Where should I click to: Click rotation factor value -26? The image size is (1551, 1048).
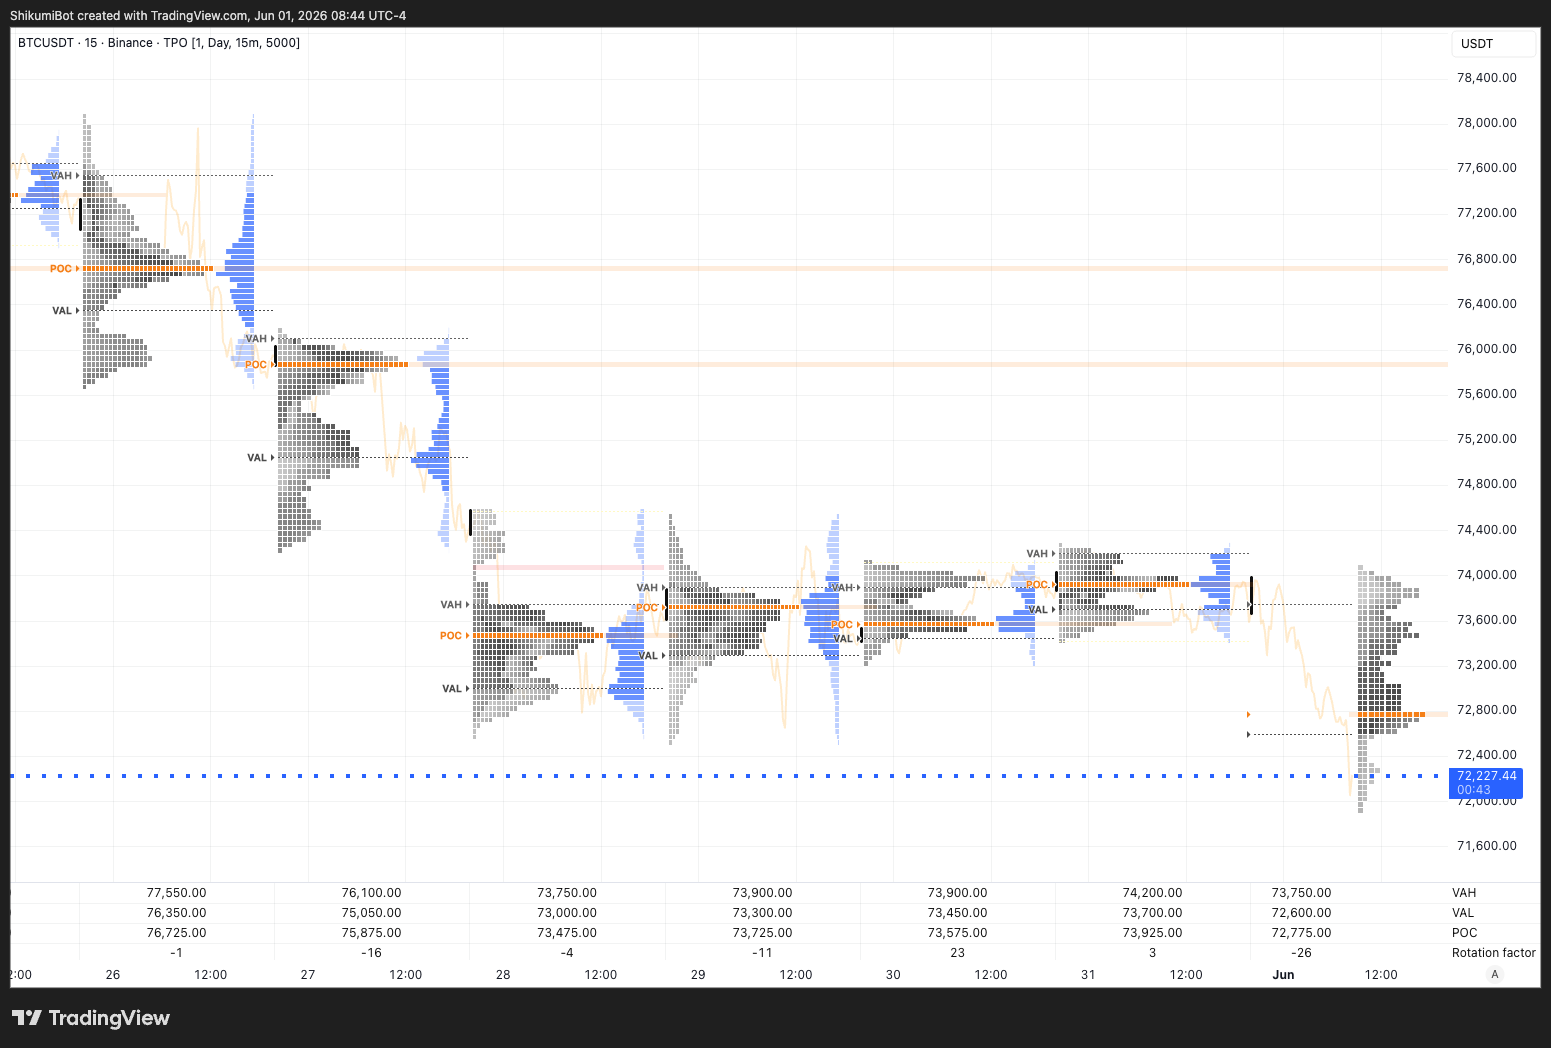click(1302, 953)
